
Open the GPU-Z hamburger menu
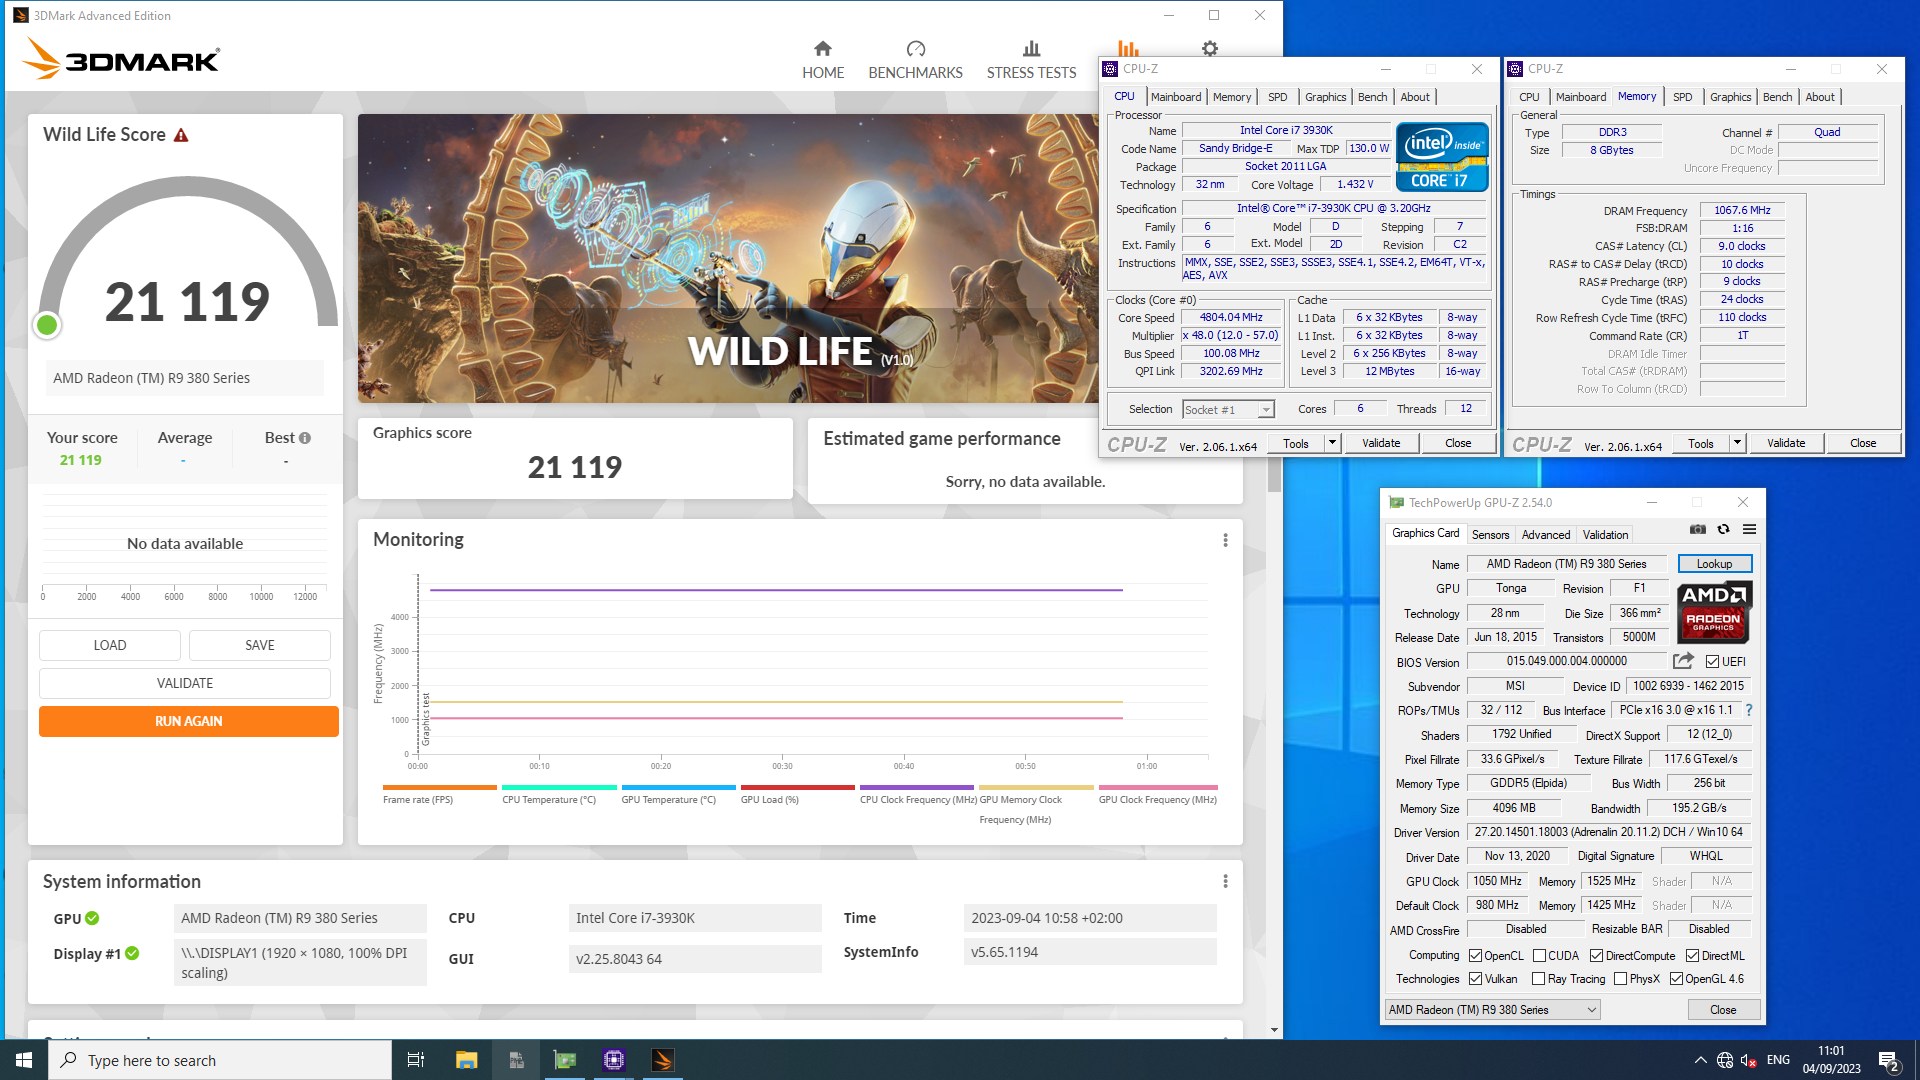click(x=1749, y=529)
